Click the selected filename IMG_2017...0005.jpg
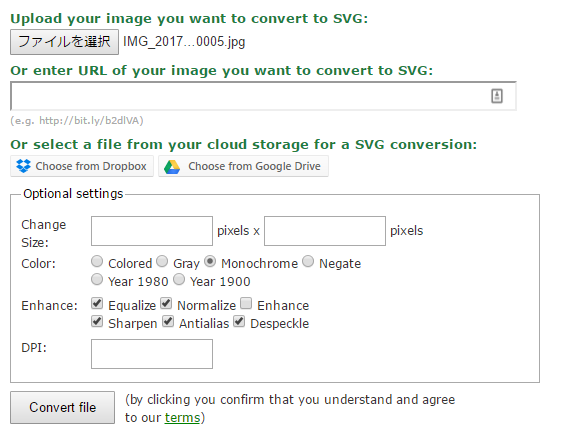Screen dimensions: 563x445 point(184,42)
